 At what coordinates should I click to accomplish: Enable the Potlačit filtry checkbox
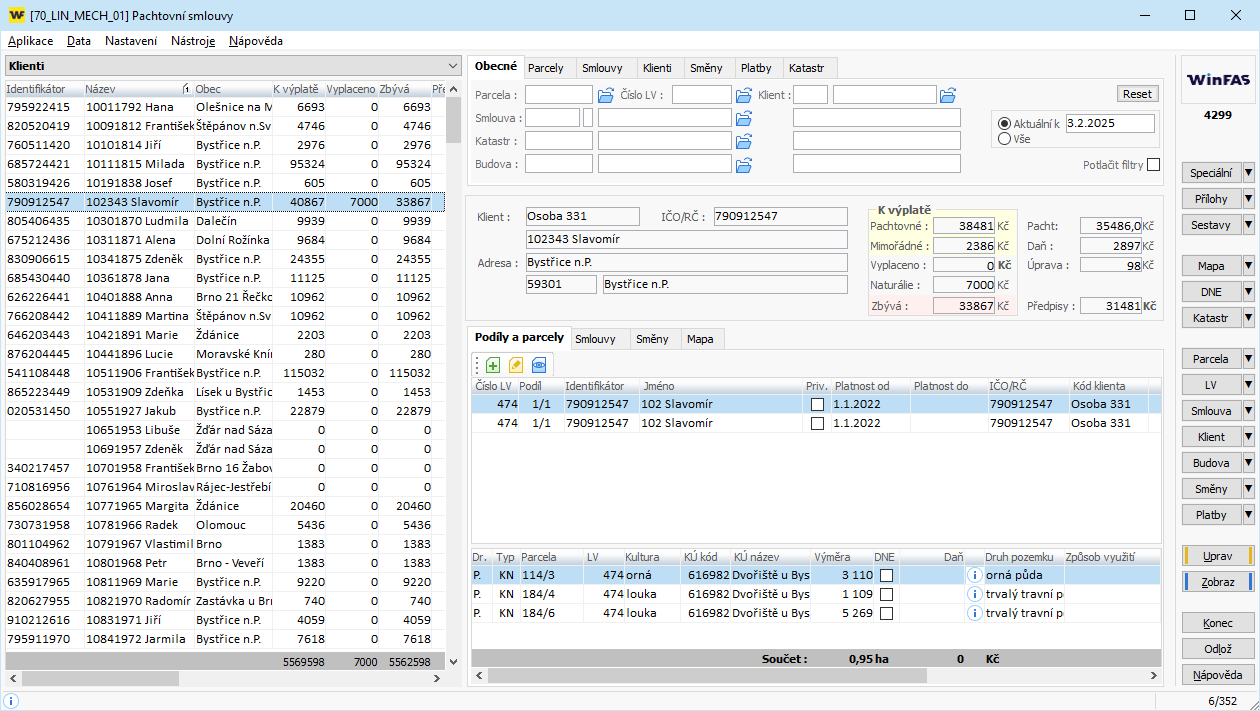[1154, 165]
